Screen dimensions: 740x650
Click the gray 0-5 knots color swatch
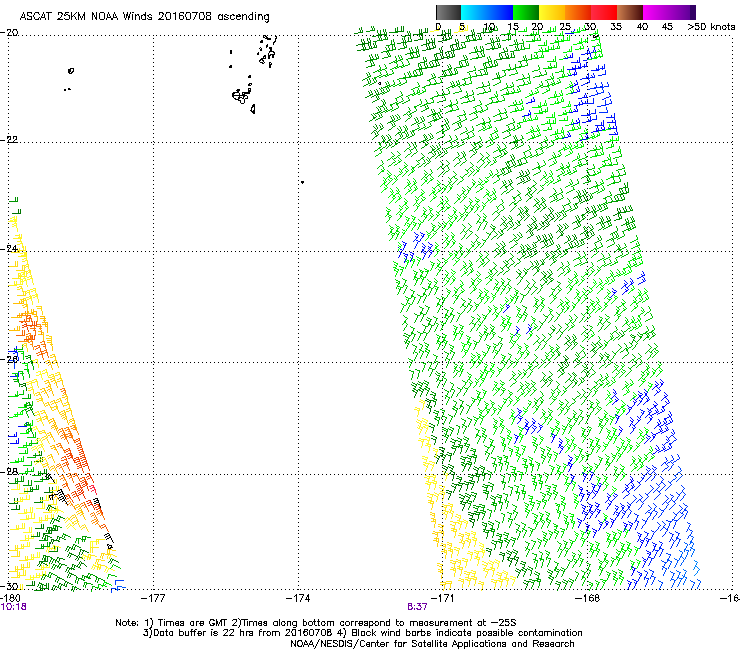point(448,12)
